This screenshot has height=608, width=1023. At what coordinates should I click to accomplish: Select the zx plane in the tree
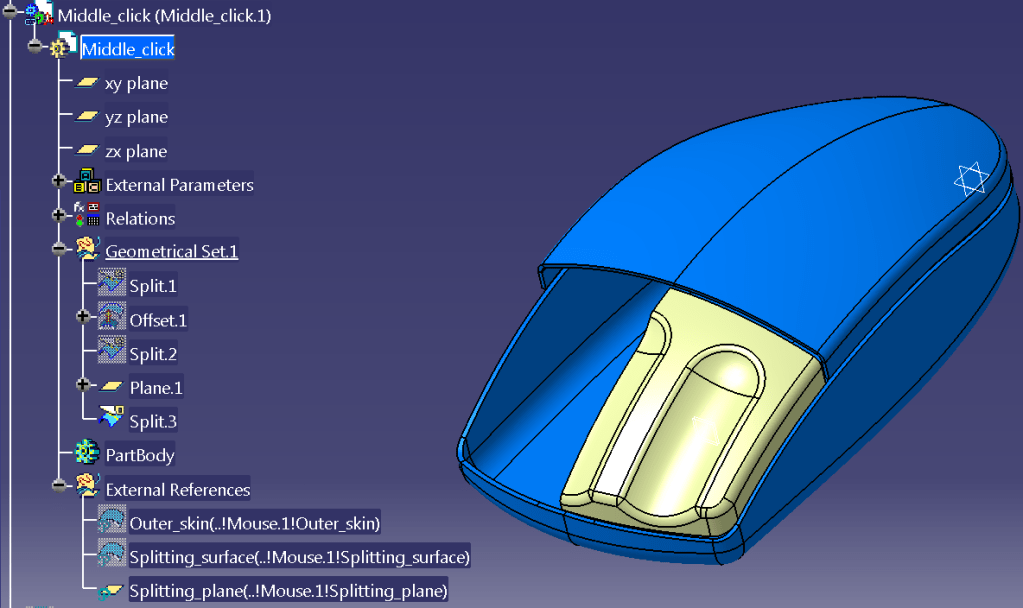[136, 152]
